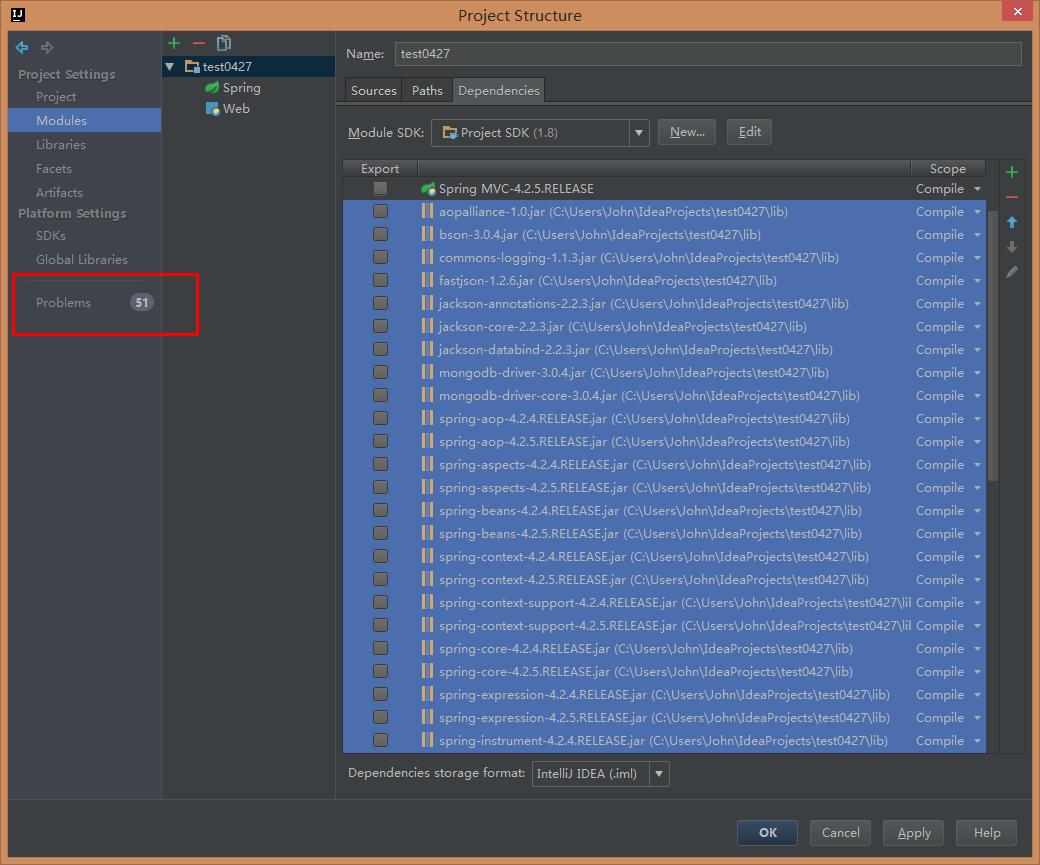
Task: Click the test0427 module folder icon
Action: tap(192, 66)
